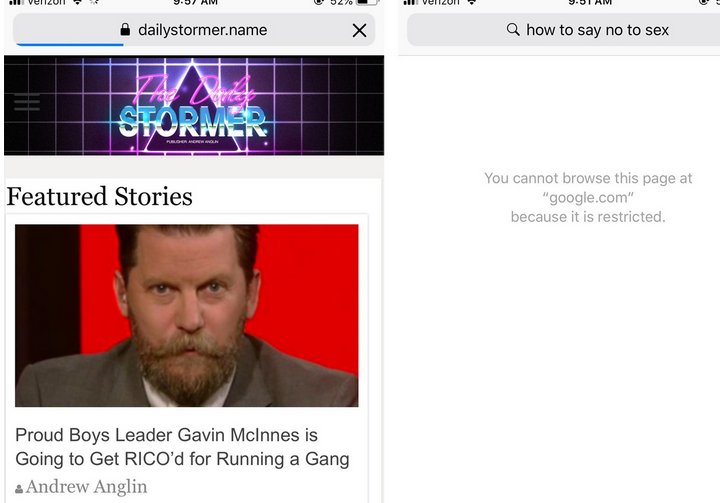Tap the 9:57 AM clock in status bar
This screenshot has width=720, height=503.
[x=195, y=2]
